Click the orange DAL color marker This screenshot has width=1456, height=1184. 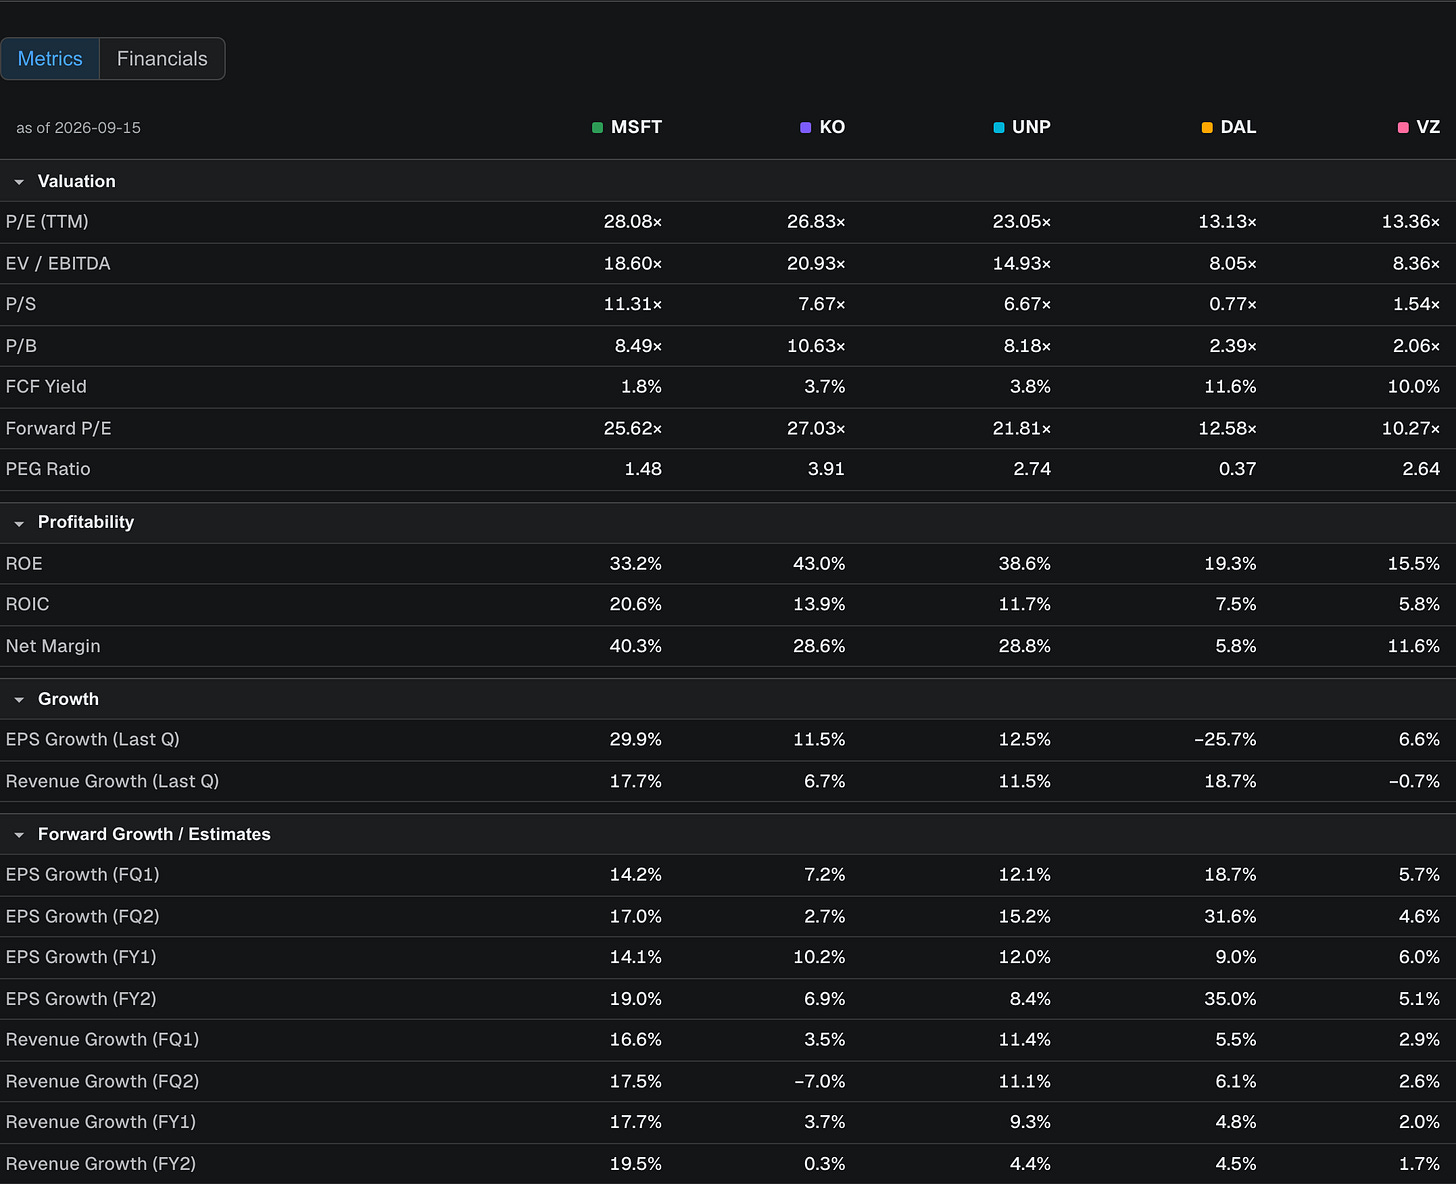(1207, 128)
